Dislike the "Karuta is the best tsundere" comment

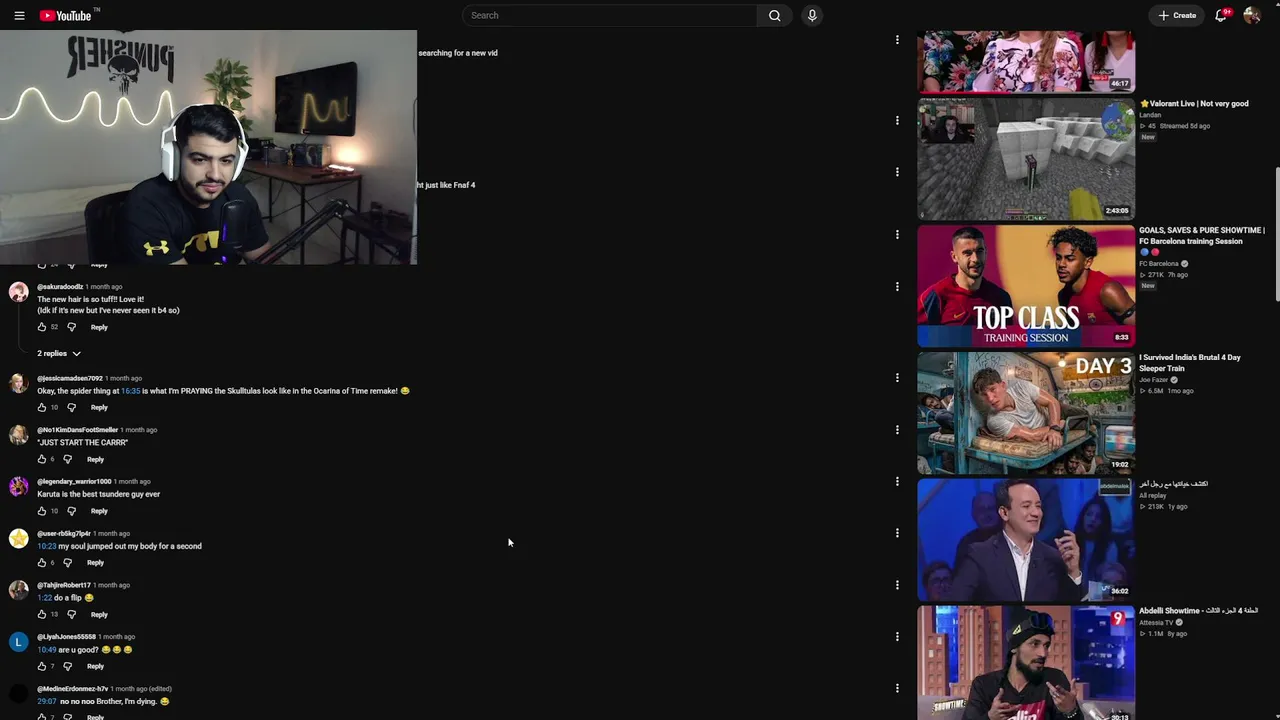point(71,511)
